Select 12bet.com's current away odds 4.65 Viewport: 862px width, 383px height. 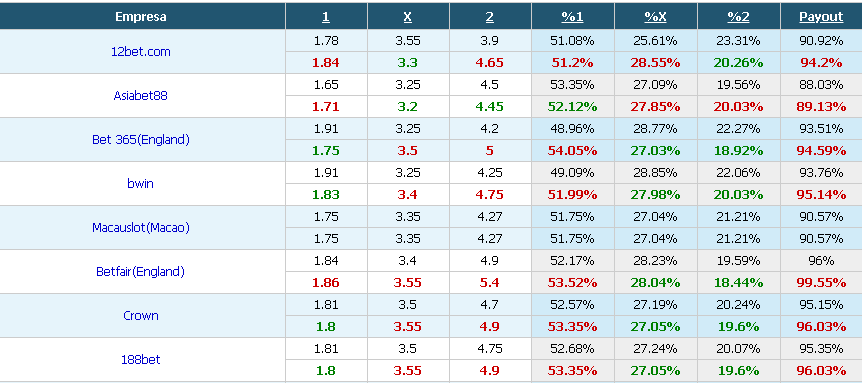click(489, 63)
